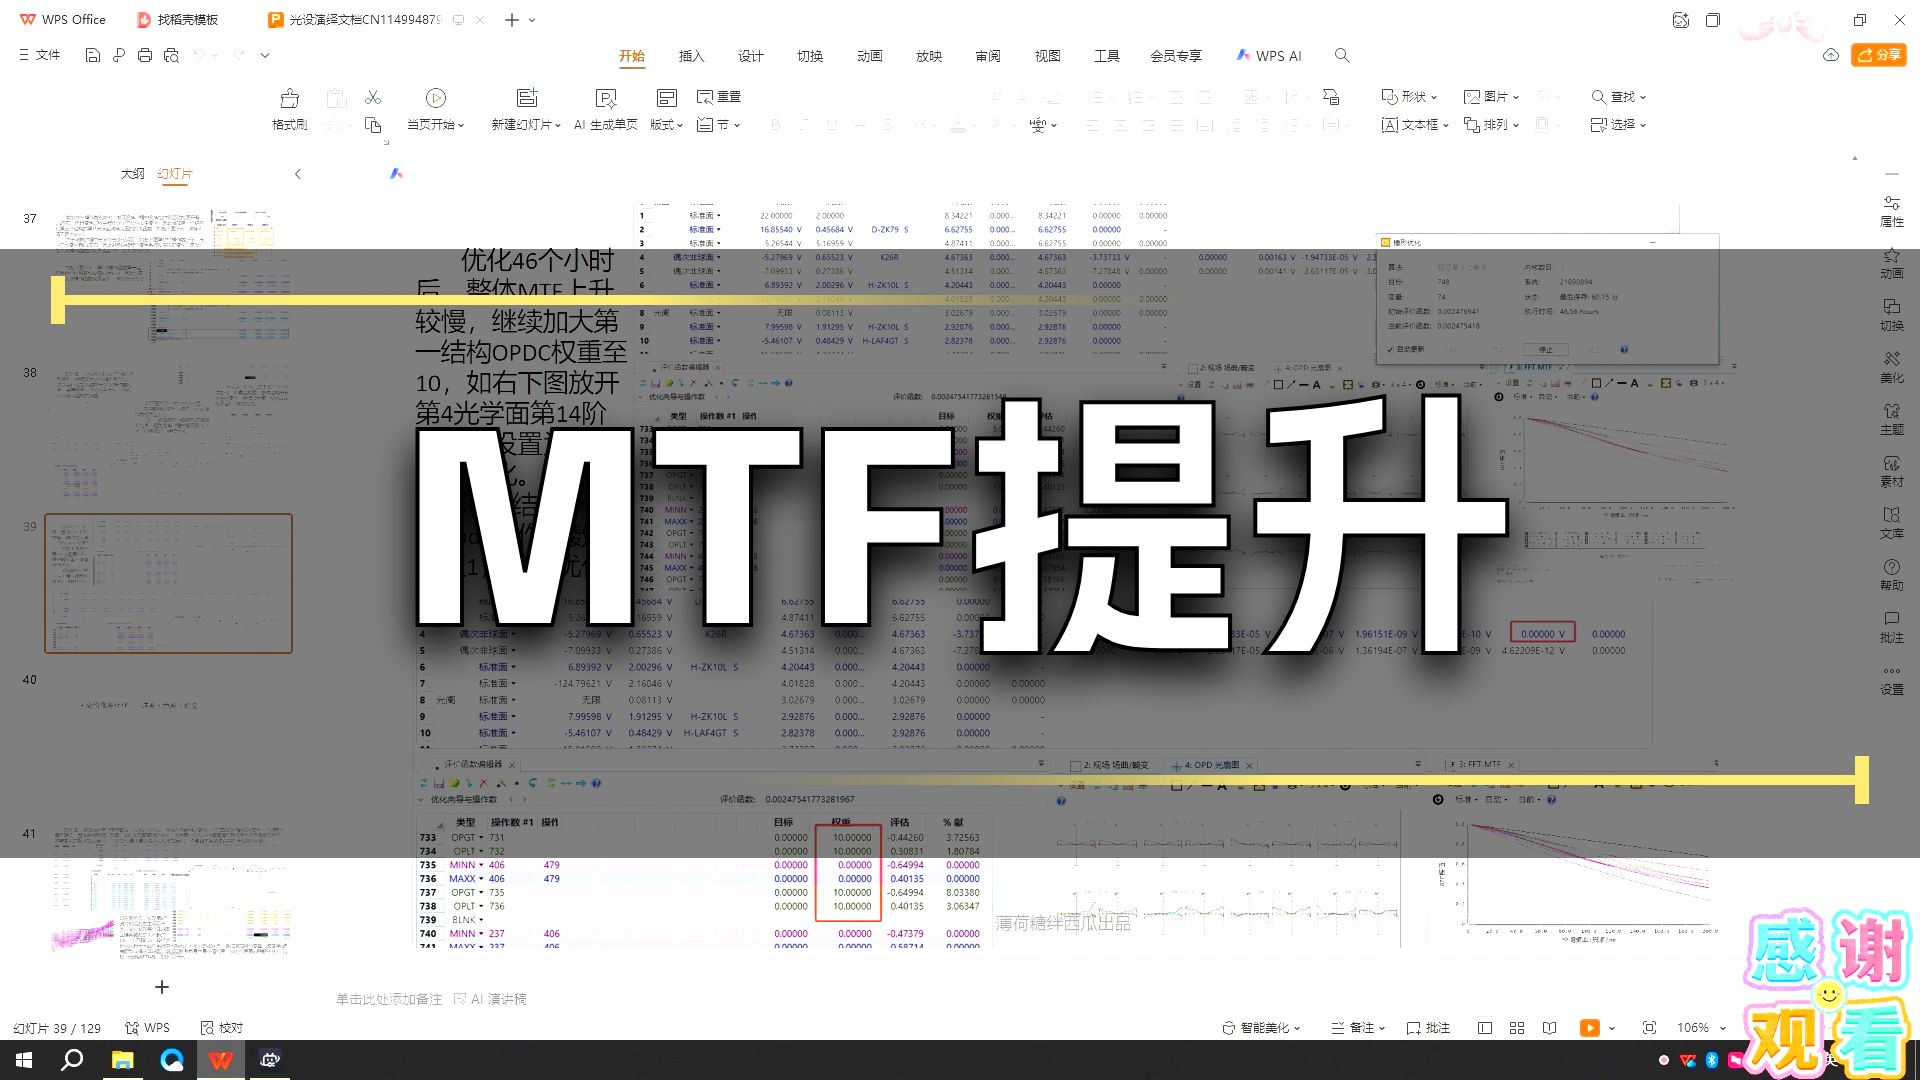This screenshot has height=1080, width=1920.
Task: Open Print Preview from quick access bar
Action: pyautogui.click(x=171, y=56)
